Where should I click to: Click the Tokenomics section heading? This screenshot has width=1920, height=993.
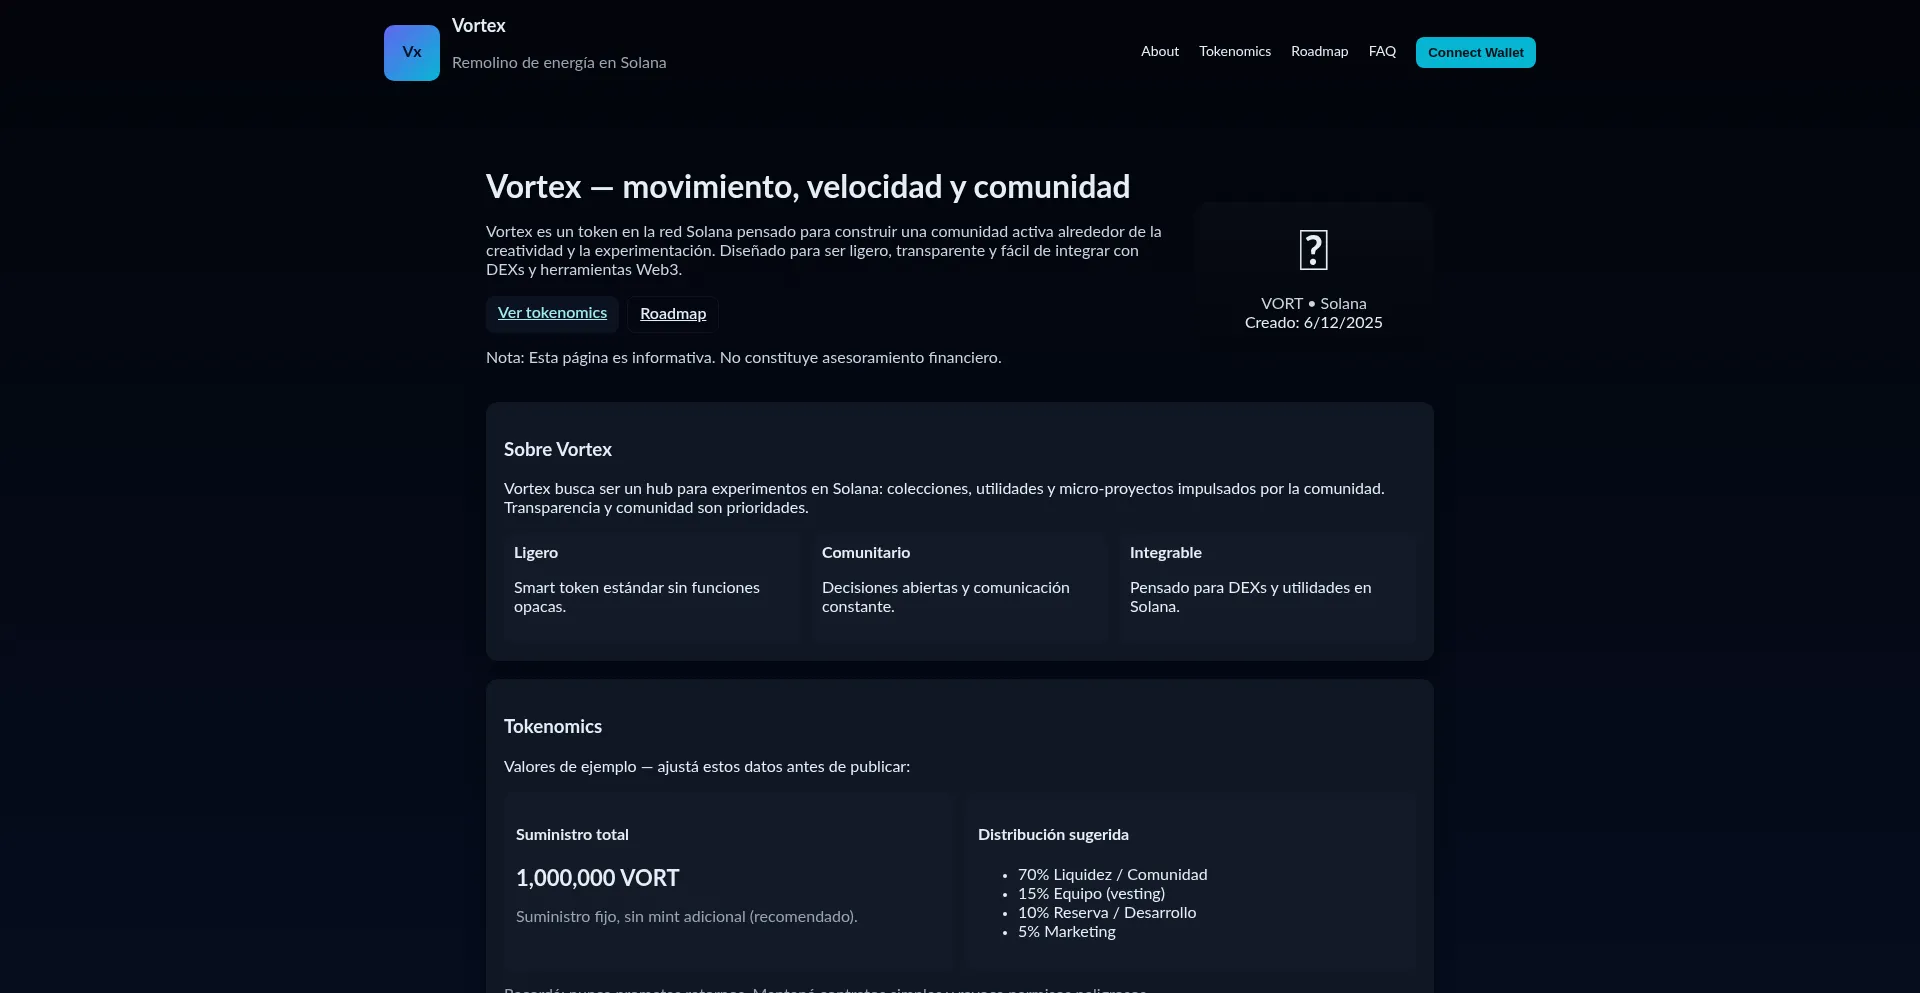553,727
